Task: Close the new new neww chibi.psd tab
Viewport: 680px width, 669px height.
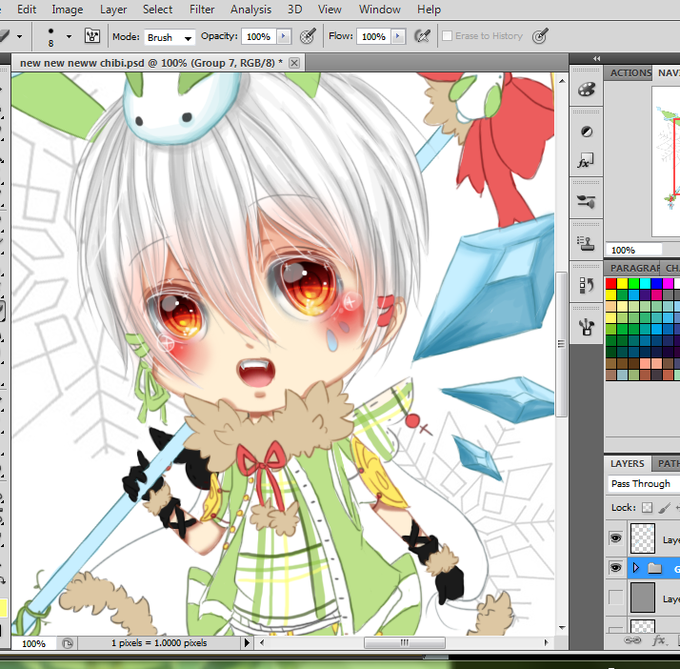Action: (294, 63)
